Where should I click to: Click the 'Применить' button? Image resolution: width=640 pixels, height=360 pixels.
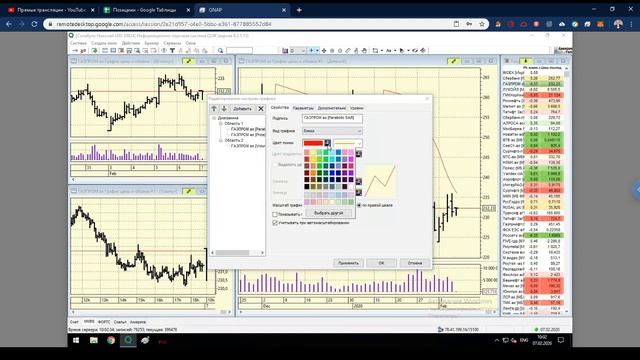[x=348, y=263]
